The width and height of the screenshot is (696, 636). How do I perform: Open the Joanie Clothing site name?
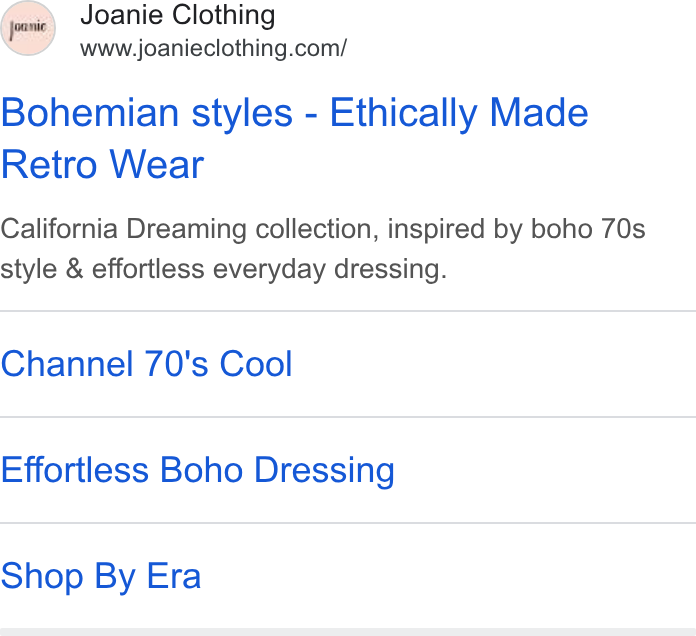click(x=178, y=15)
